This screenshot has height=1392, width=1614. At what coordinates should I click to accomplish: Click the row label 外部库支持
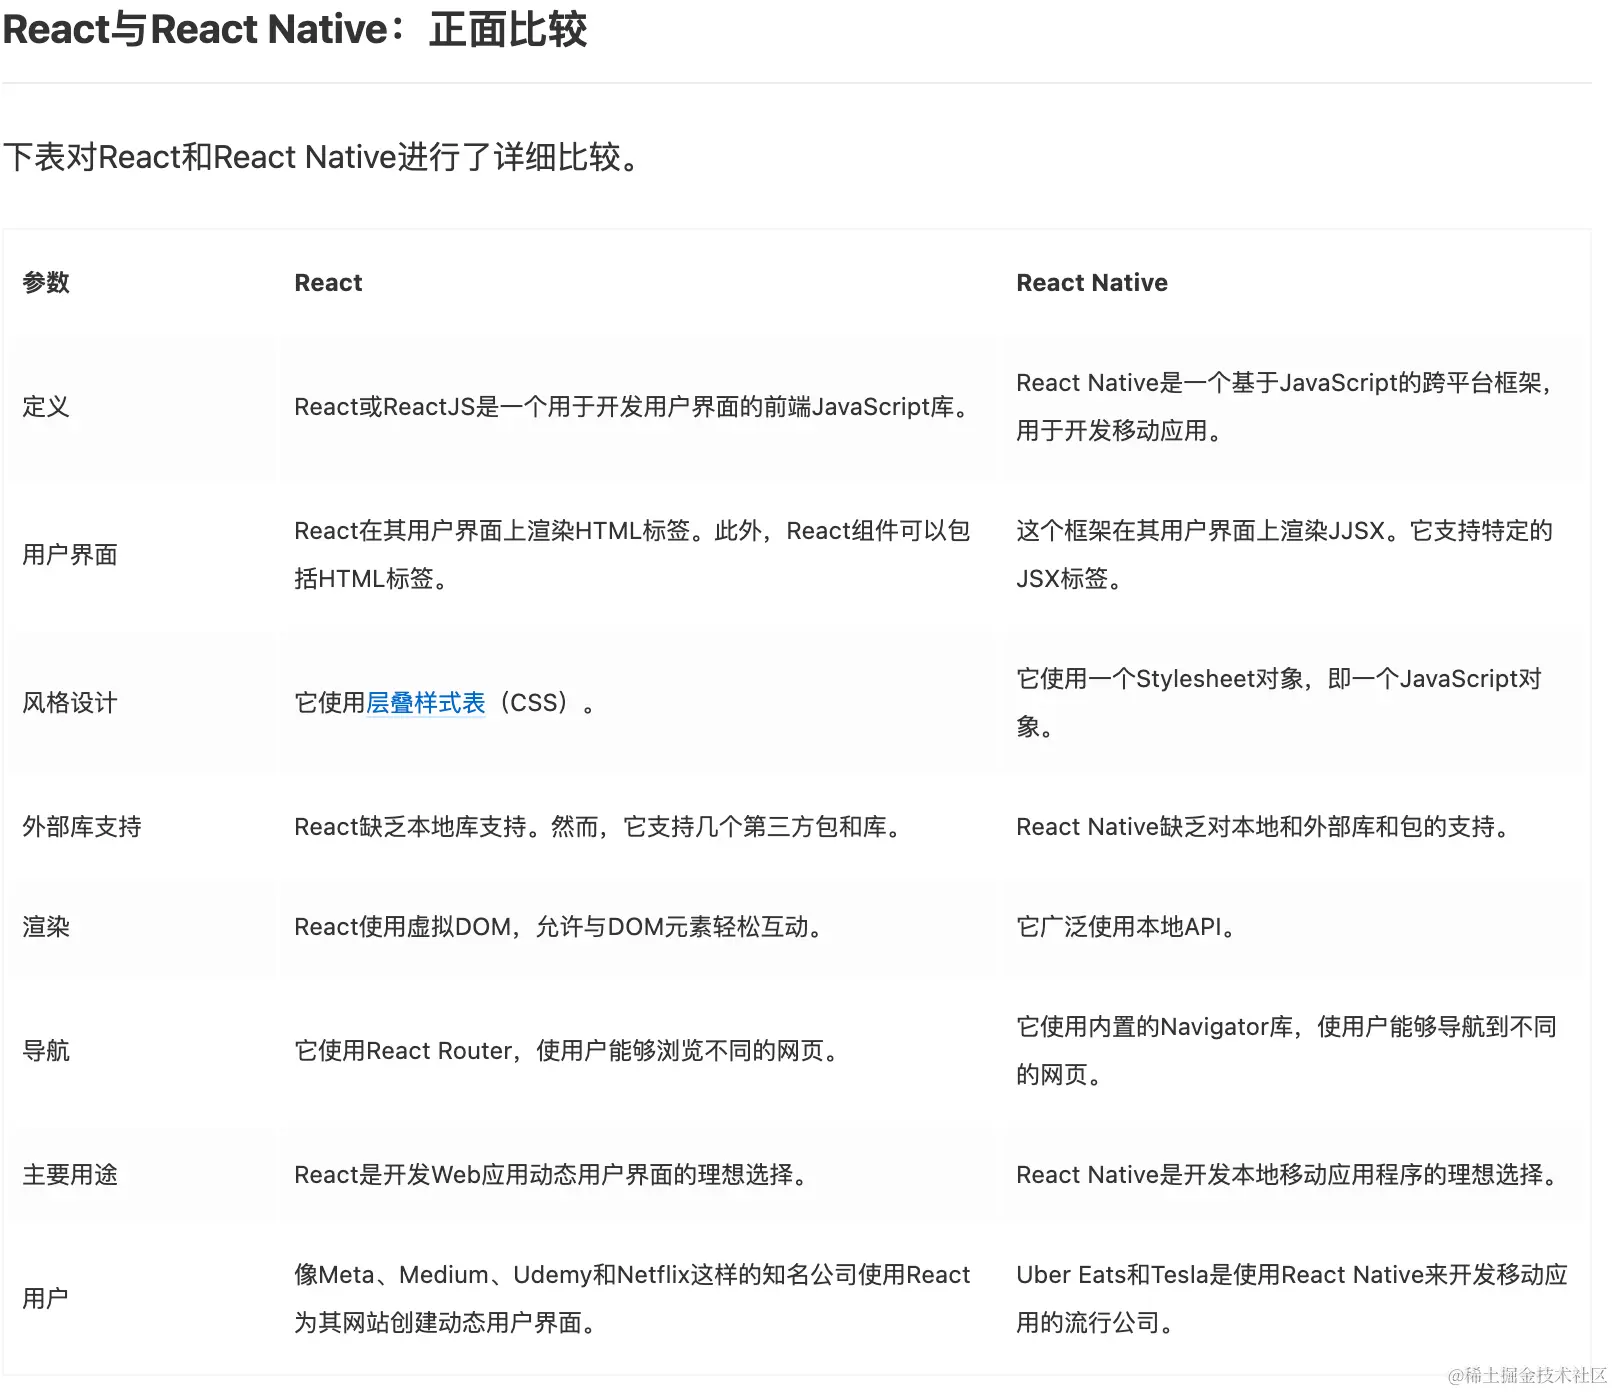(x=82, y=827)
